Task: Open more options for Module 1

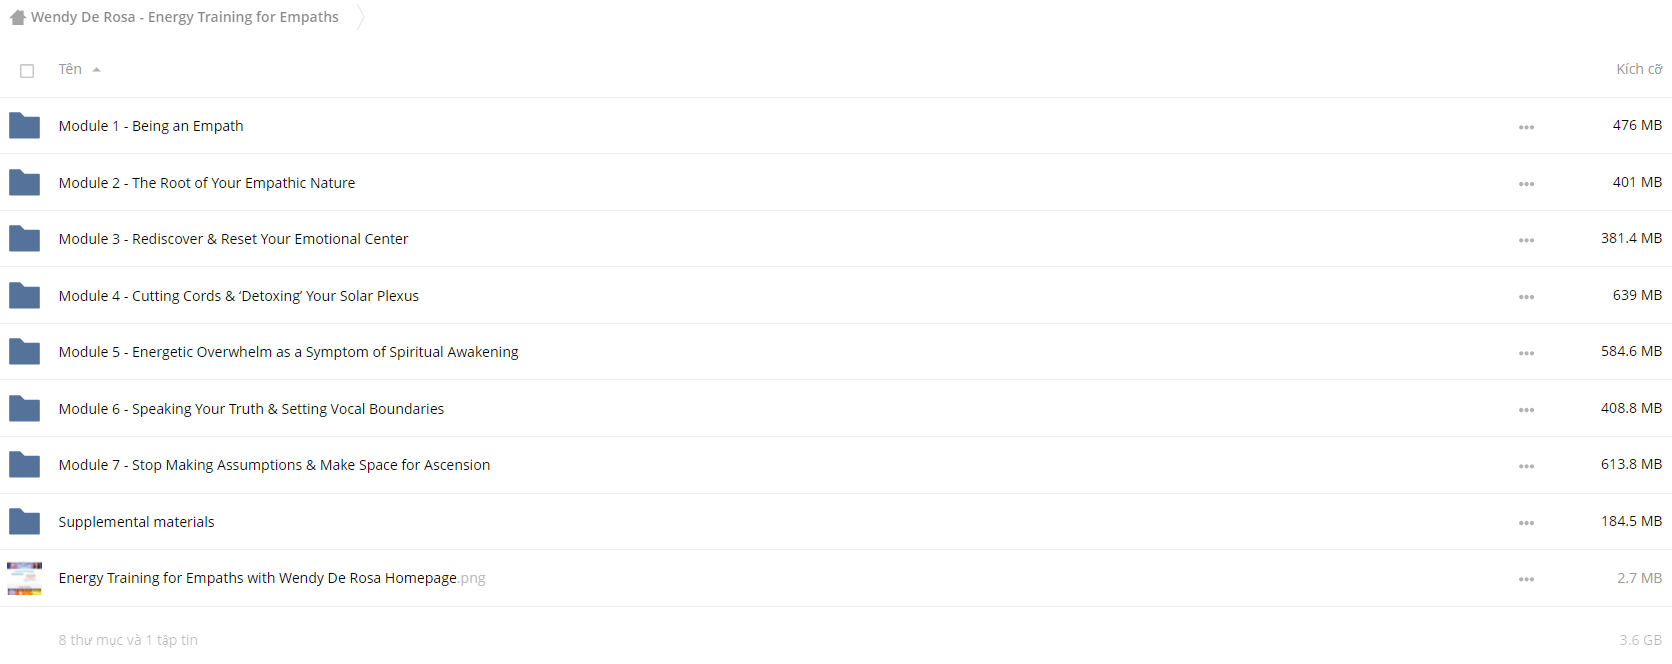Action: tap(1526, 127)
